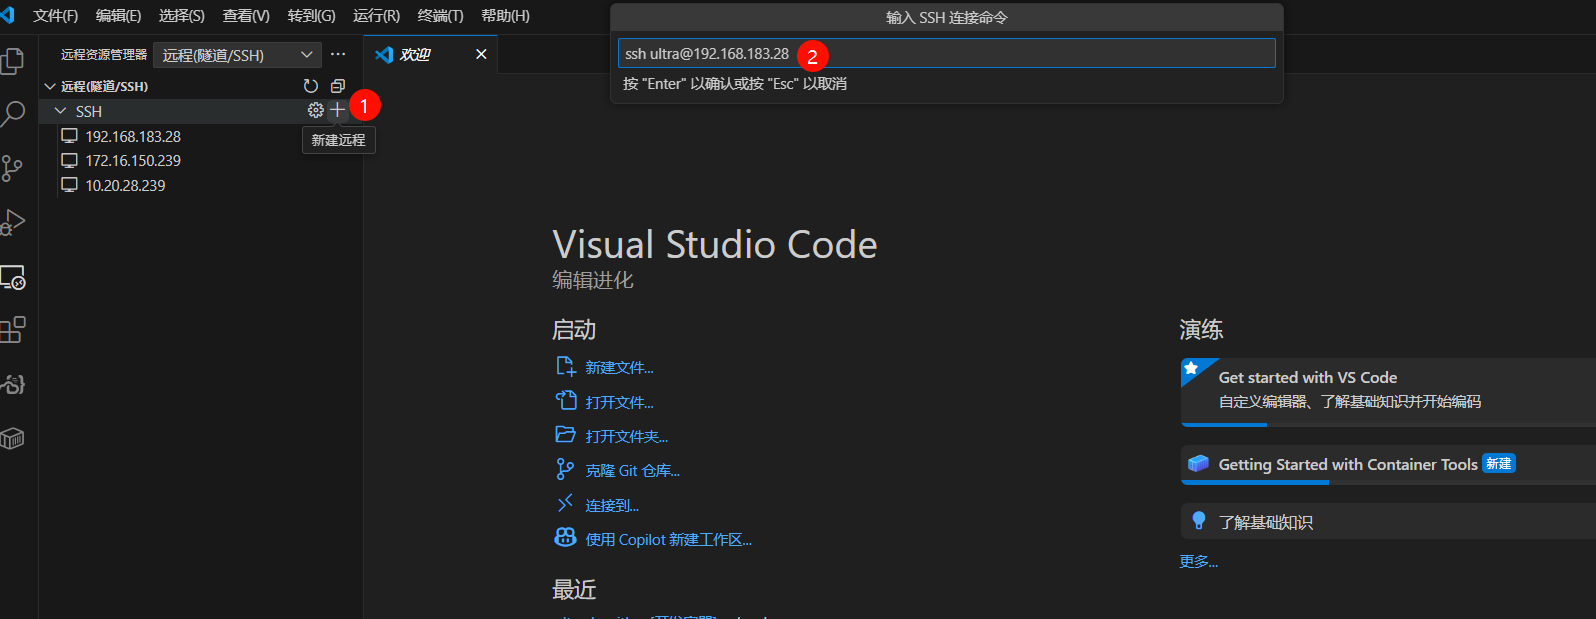Open the Explorer view in activity bar
This screenshot has height=619, width=1596.
[x=12, y=61]
